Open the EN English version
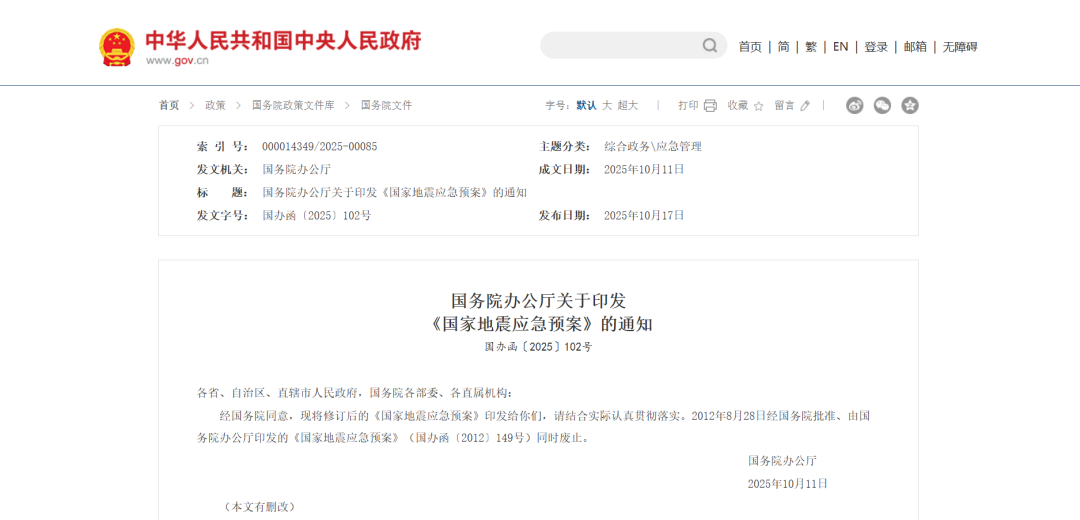This screenshot has height=520, width=1080. click(840, 47)
